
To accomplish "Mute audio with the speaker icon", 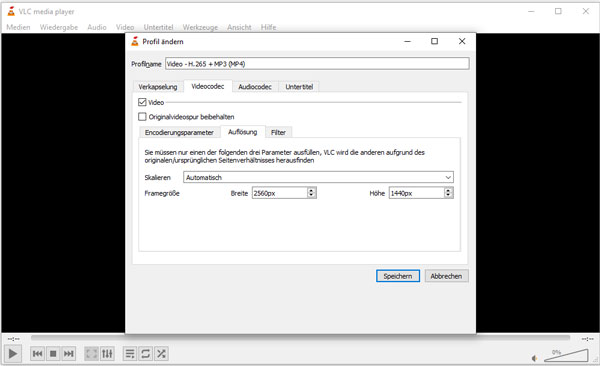I will pos(535,358).
